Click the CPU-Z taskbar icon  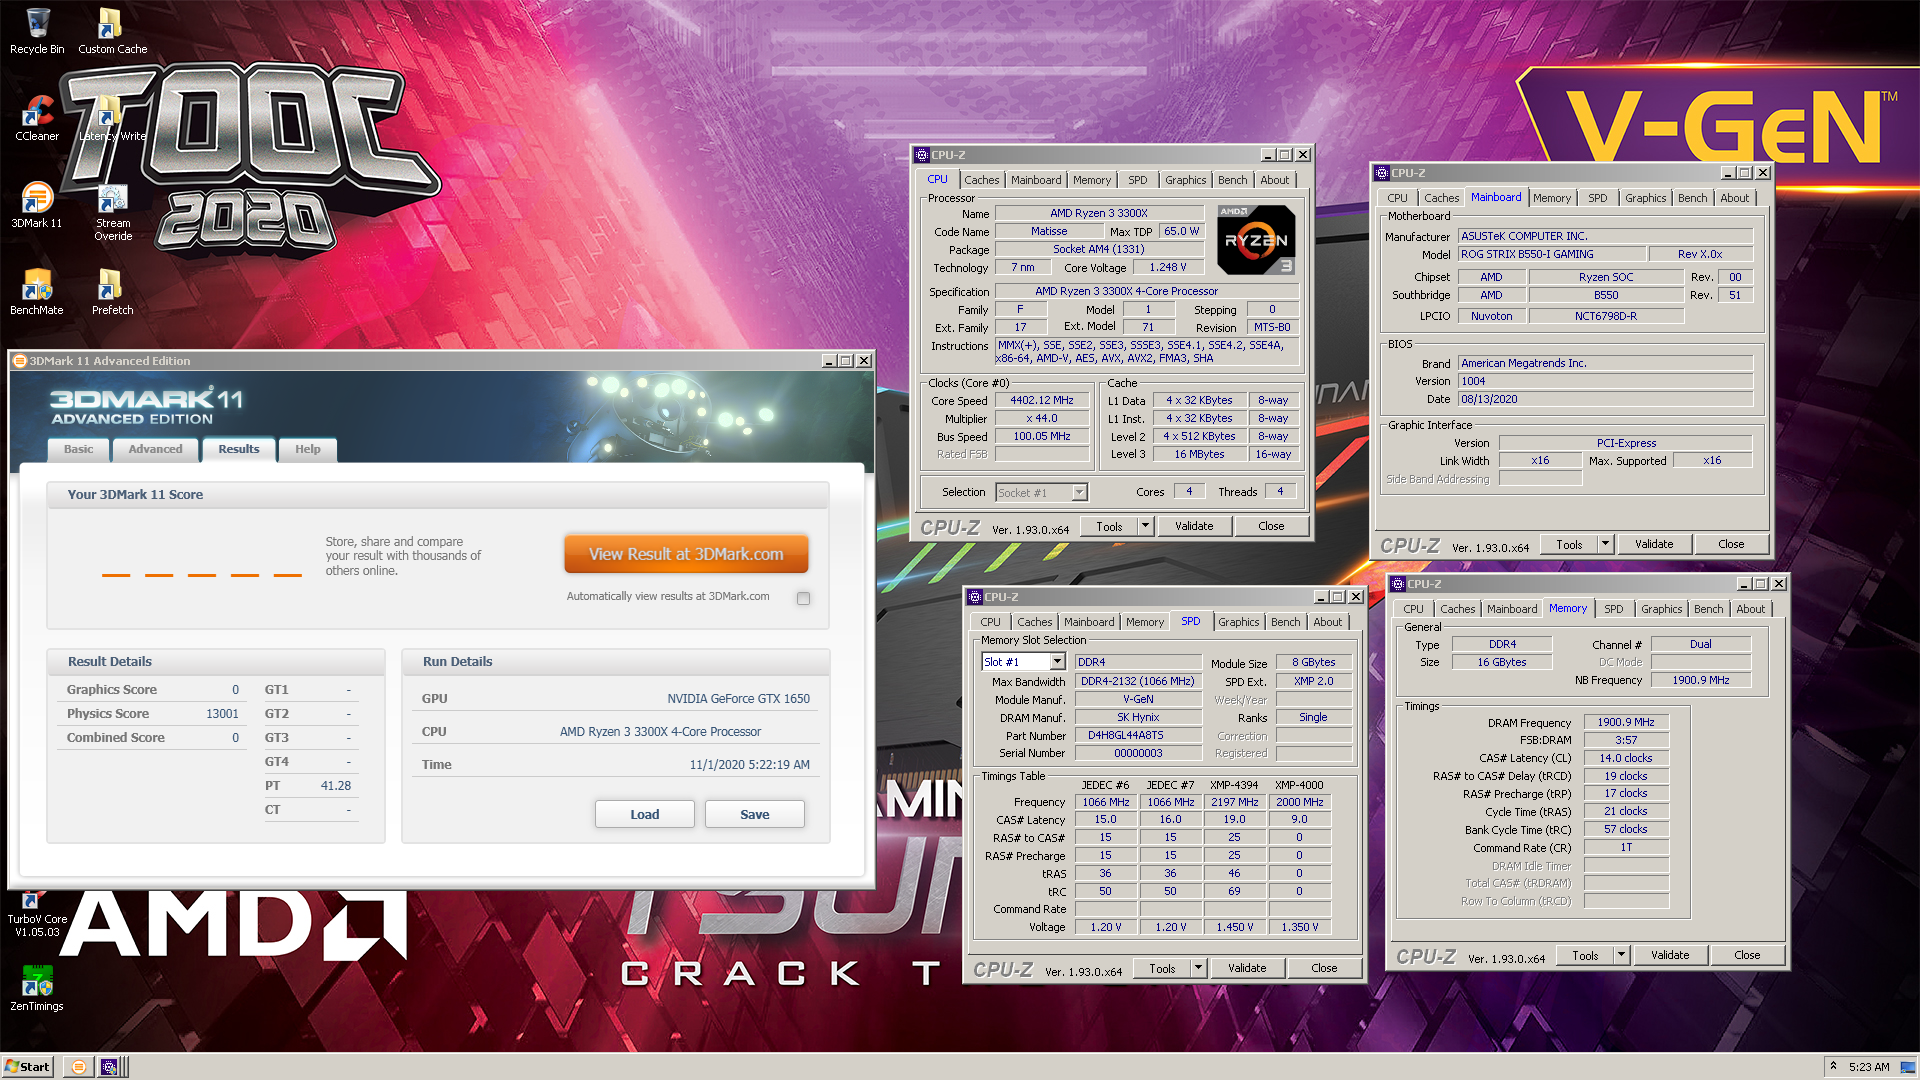pyautogui.click(x=109, y=1067)
